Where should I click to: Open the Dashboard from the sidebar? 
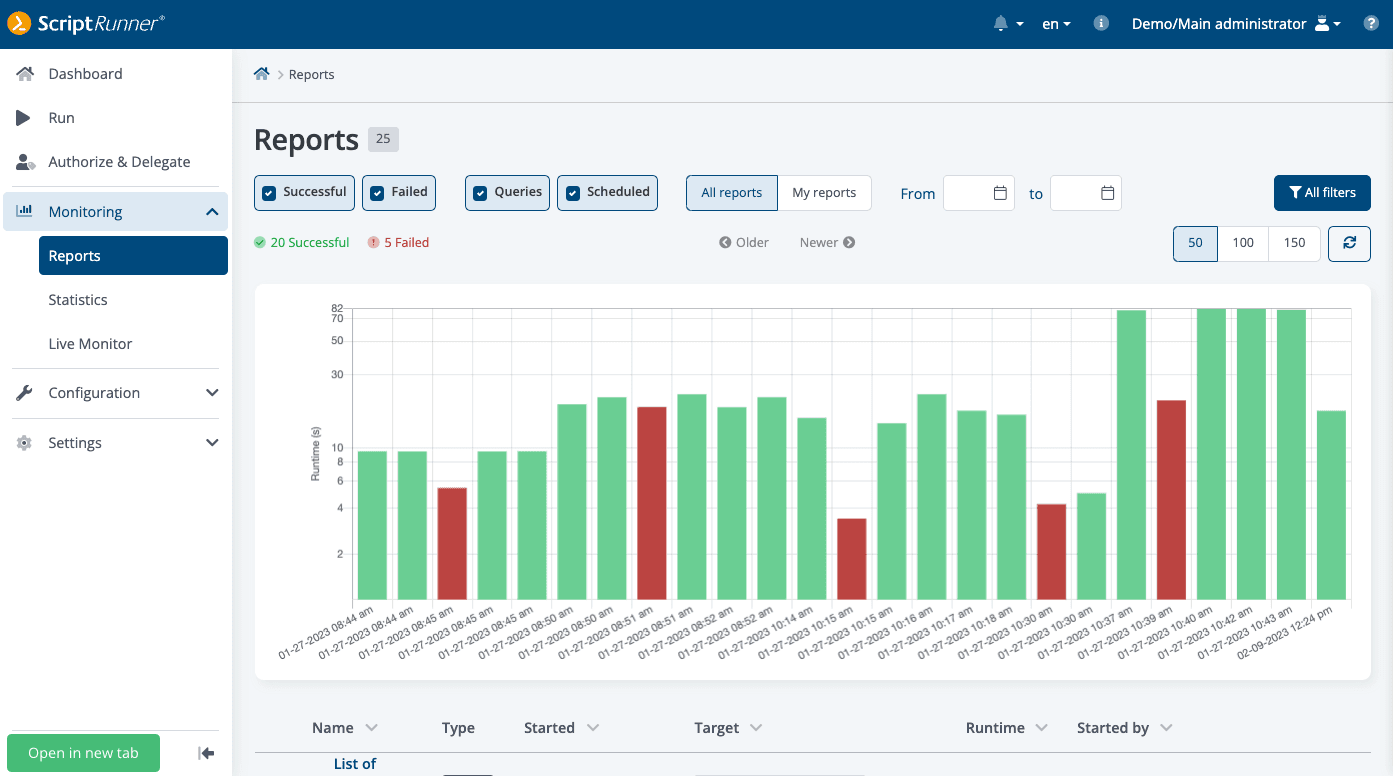pos(85,73)
